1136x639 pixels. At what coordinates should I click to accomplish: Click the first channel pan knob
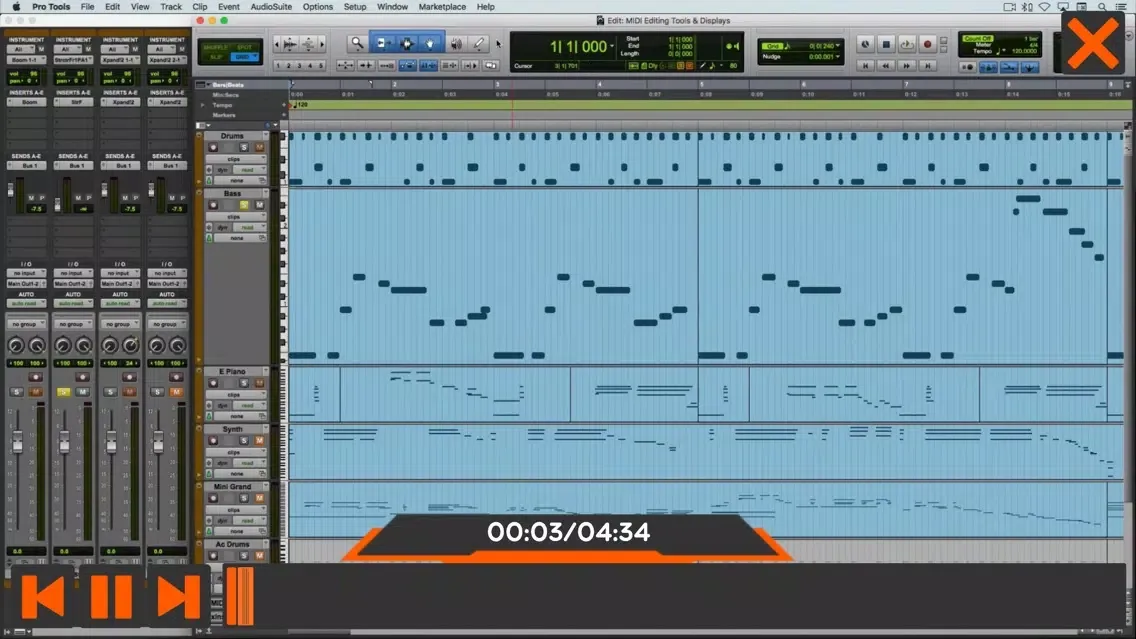click(x=15, y=346)
